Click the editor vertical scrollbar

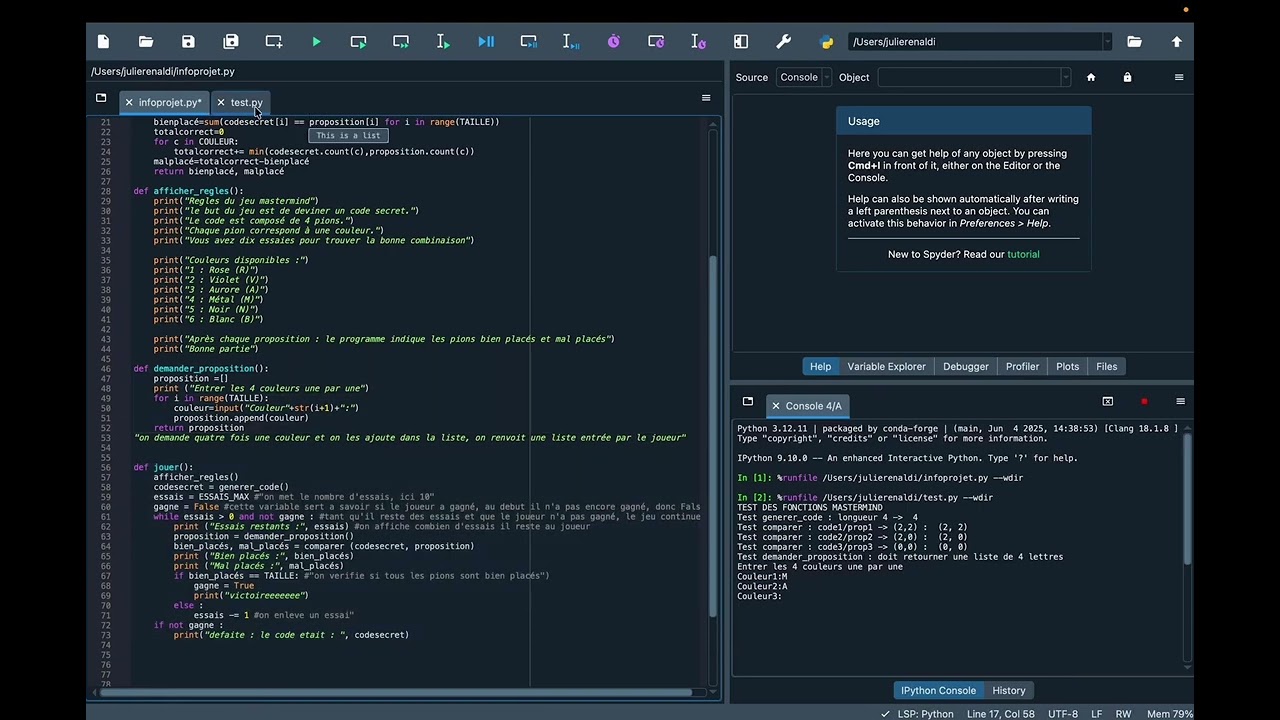[x=713, y=437]
